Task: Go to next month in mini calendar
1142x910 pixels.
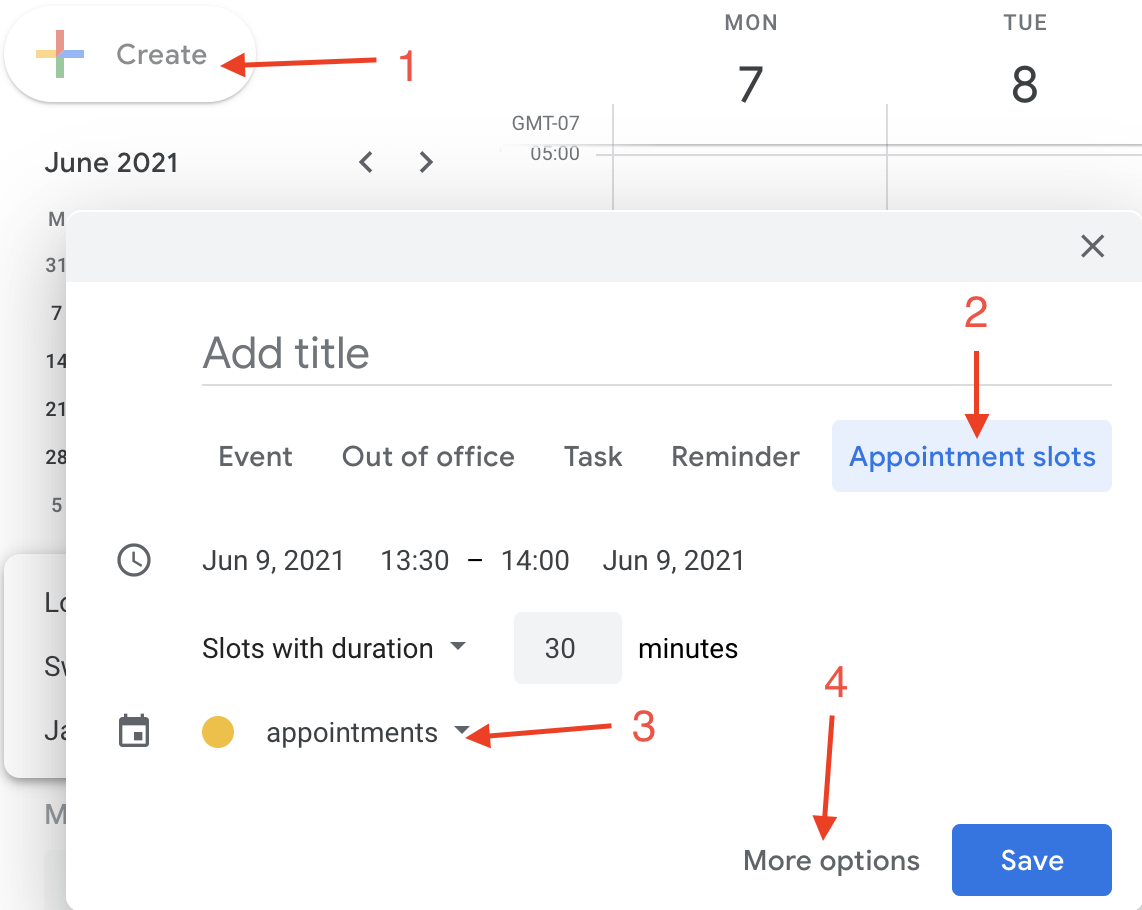Action: click(426, 162)
